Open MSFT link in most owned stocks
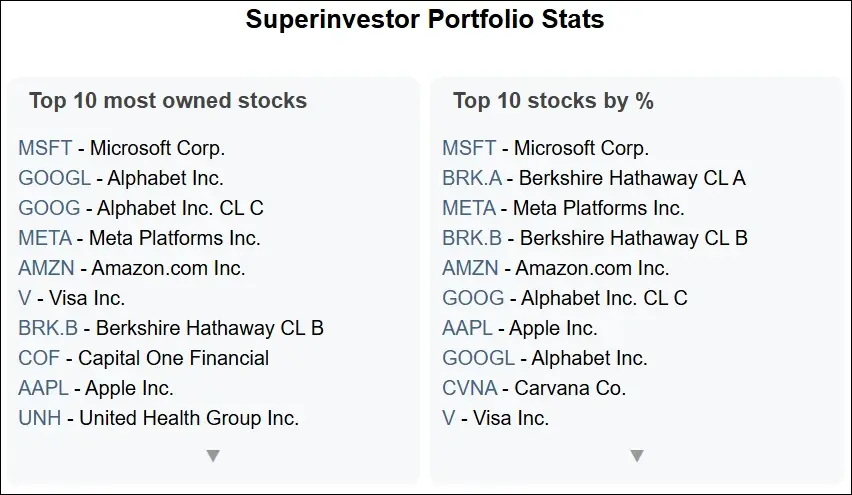 click(x=45, y=148)
